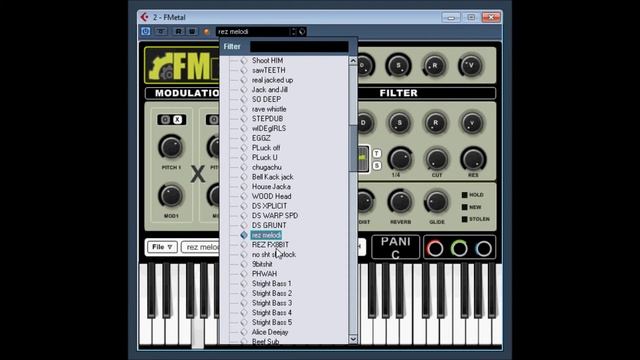Select the PLuck U preset
Screen dimensions: 640x360
pyautogui.click(x=264, y=157)
